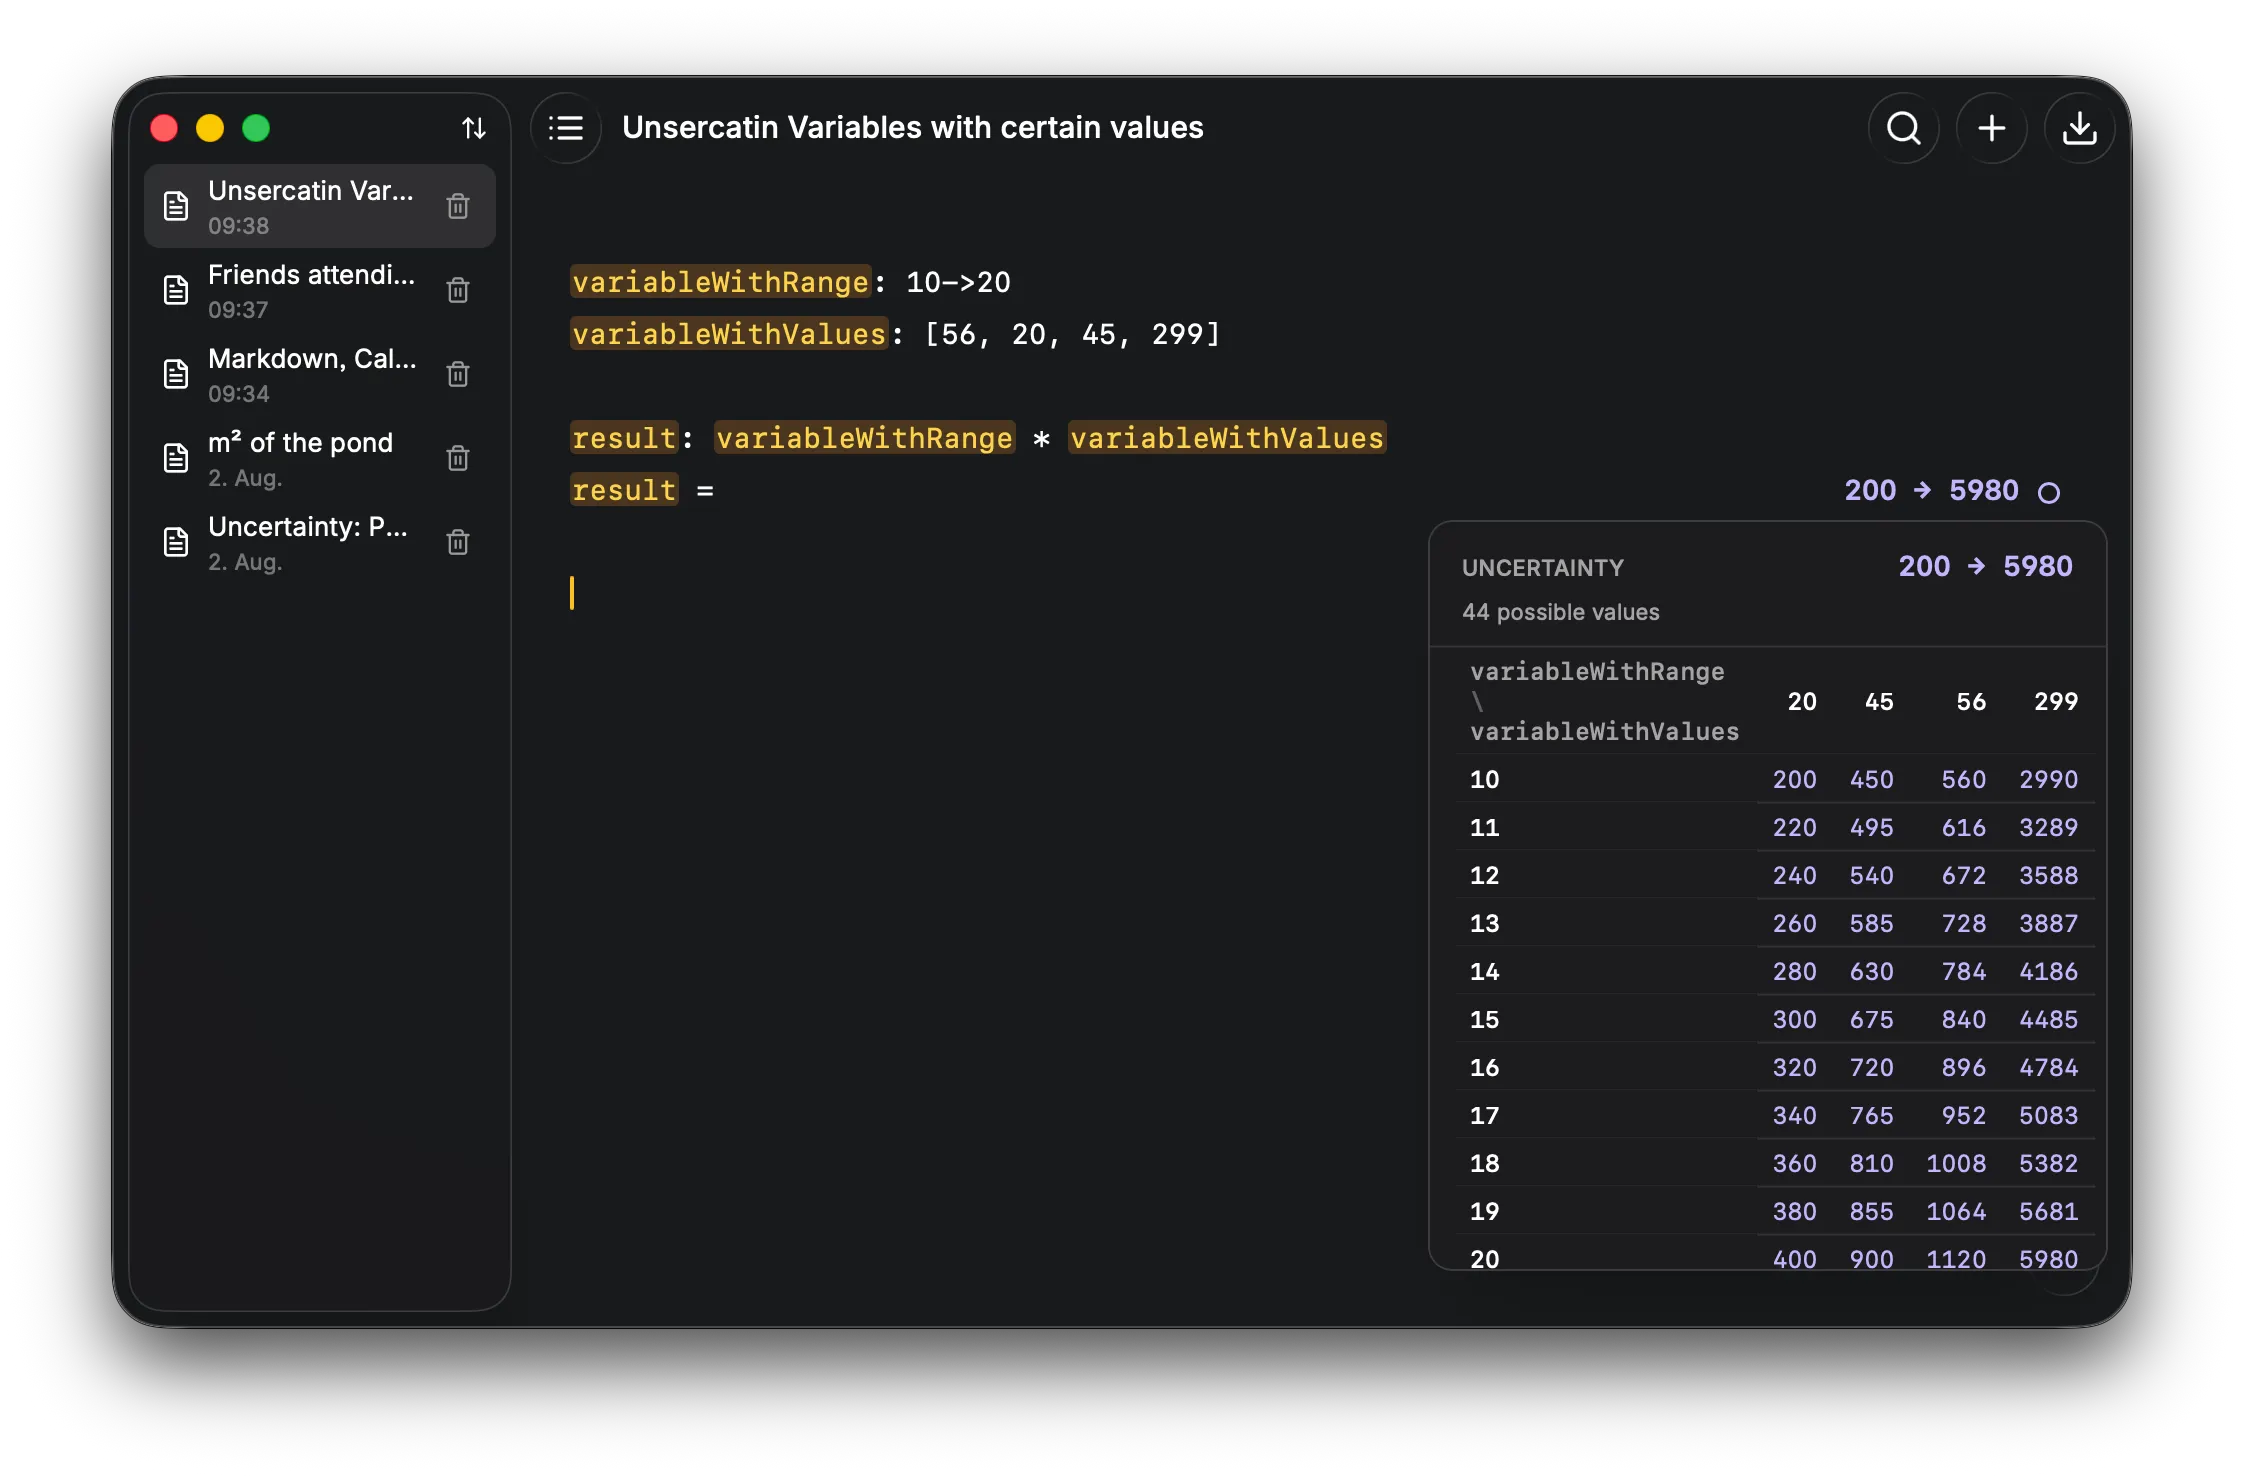Click the cell value 2990
2244x1476 pixels.
[2048, 780]
